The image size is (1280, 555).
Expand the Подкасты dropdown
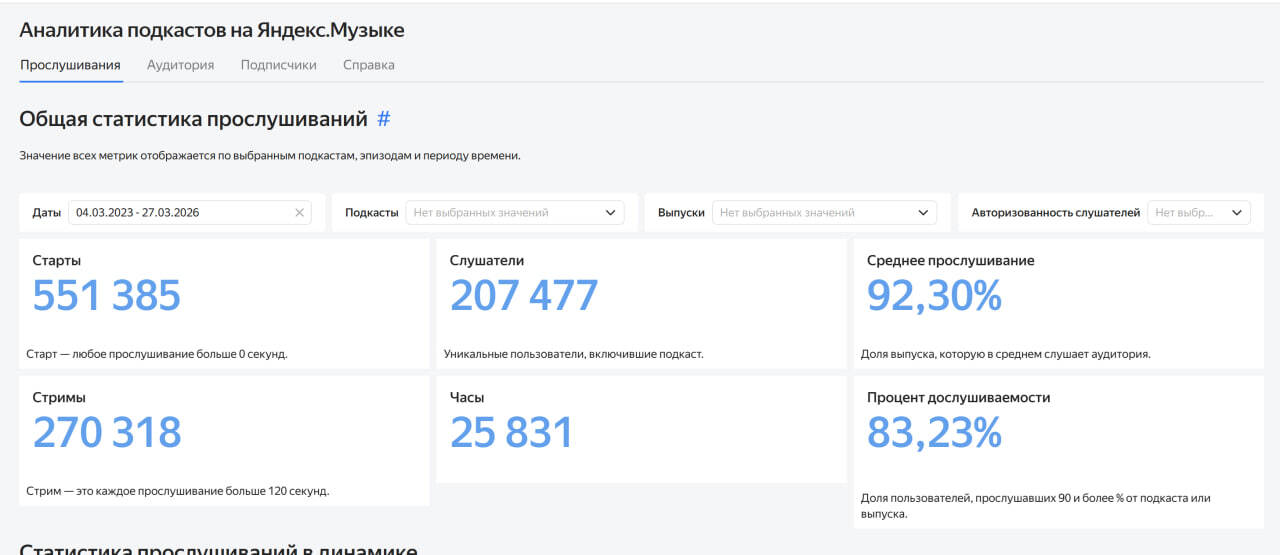(514, 212)
